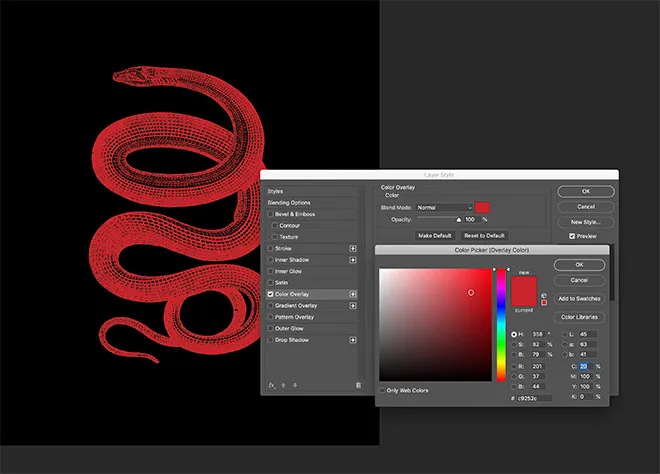Click the plus icon beside Stroke

click(x=353, y=248)
